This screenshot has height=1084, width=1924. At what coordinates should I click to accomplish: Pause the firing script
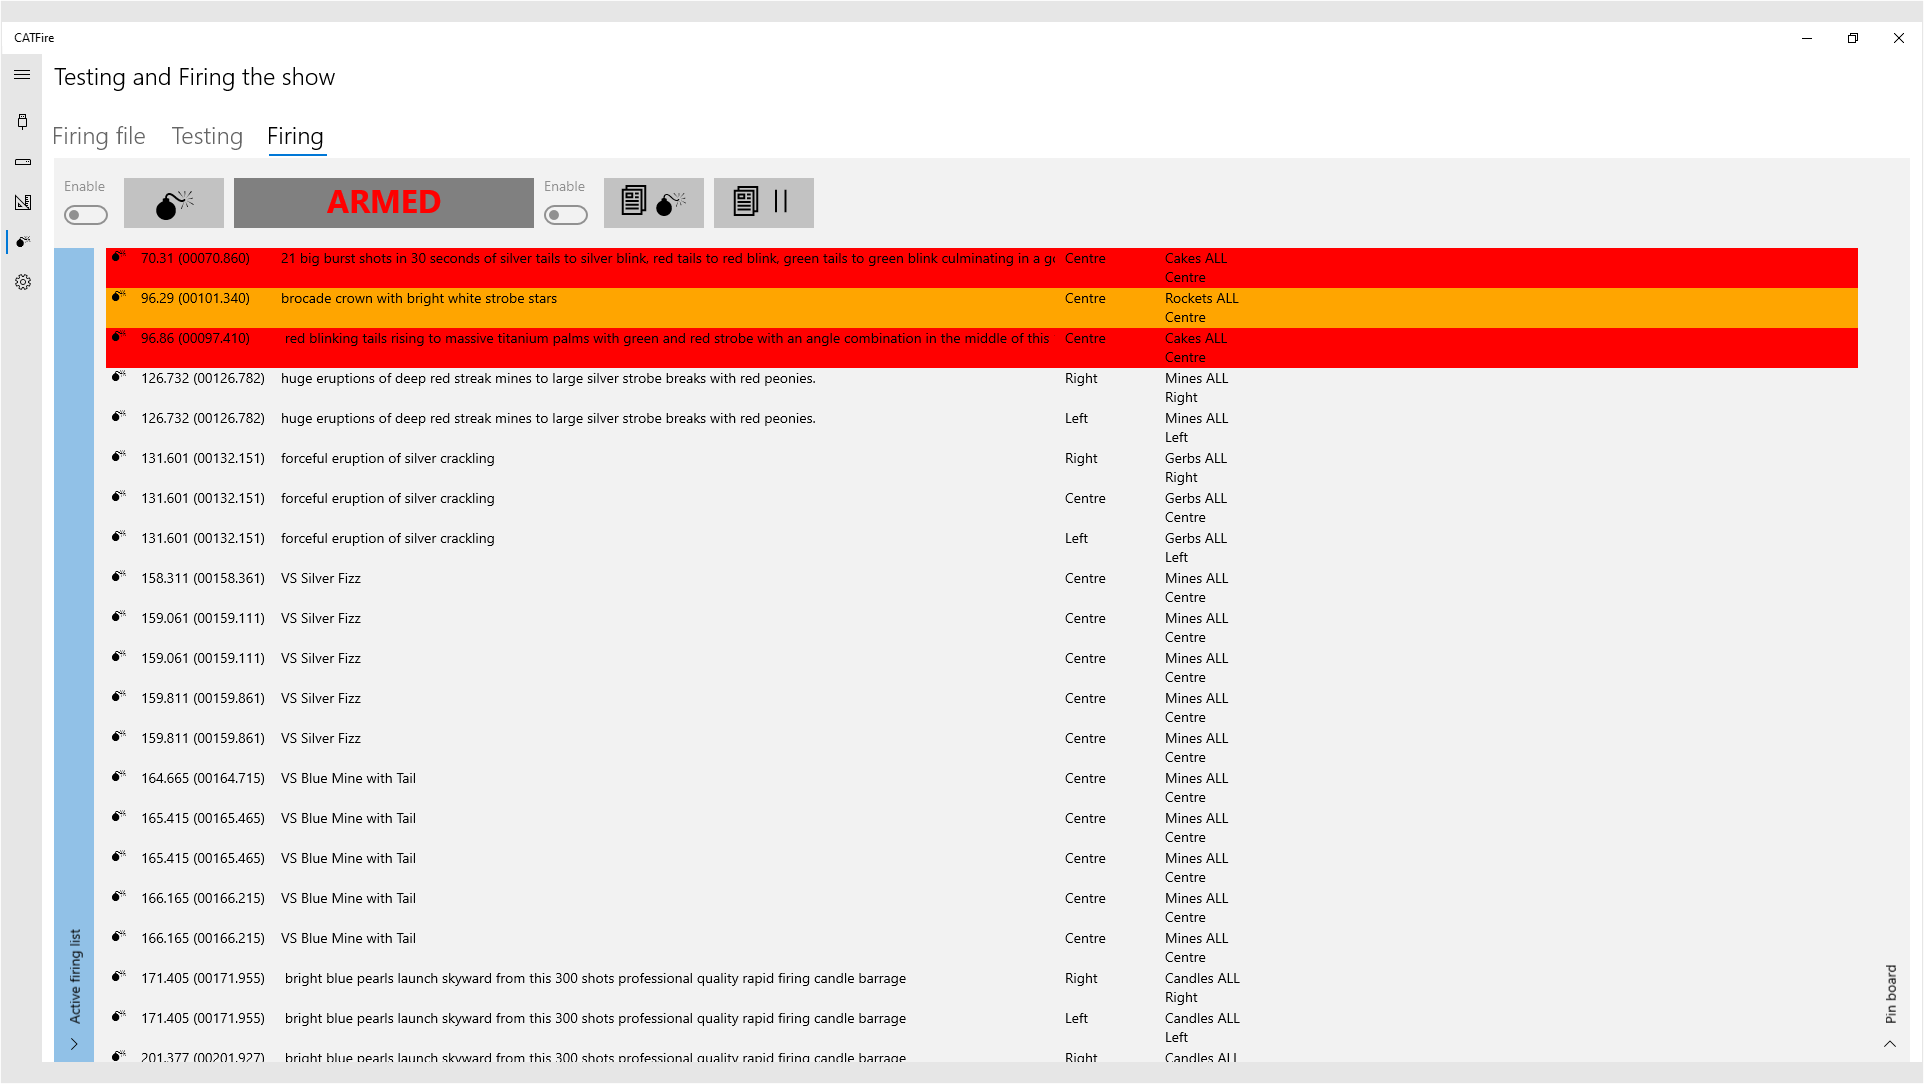tap(763, 203)
